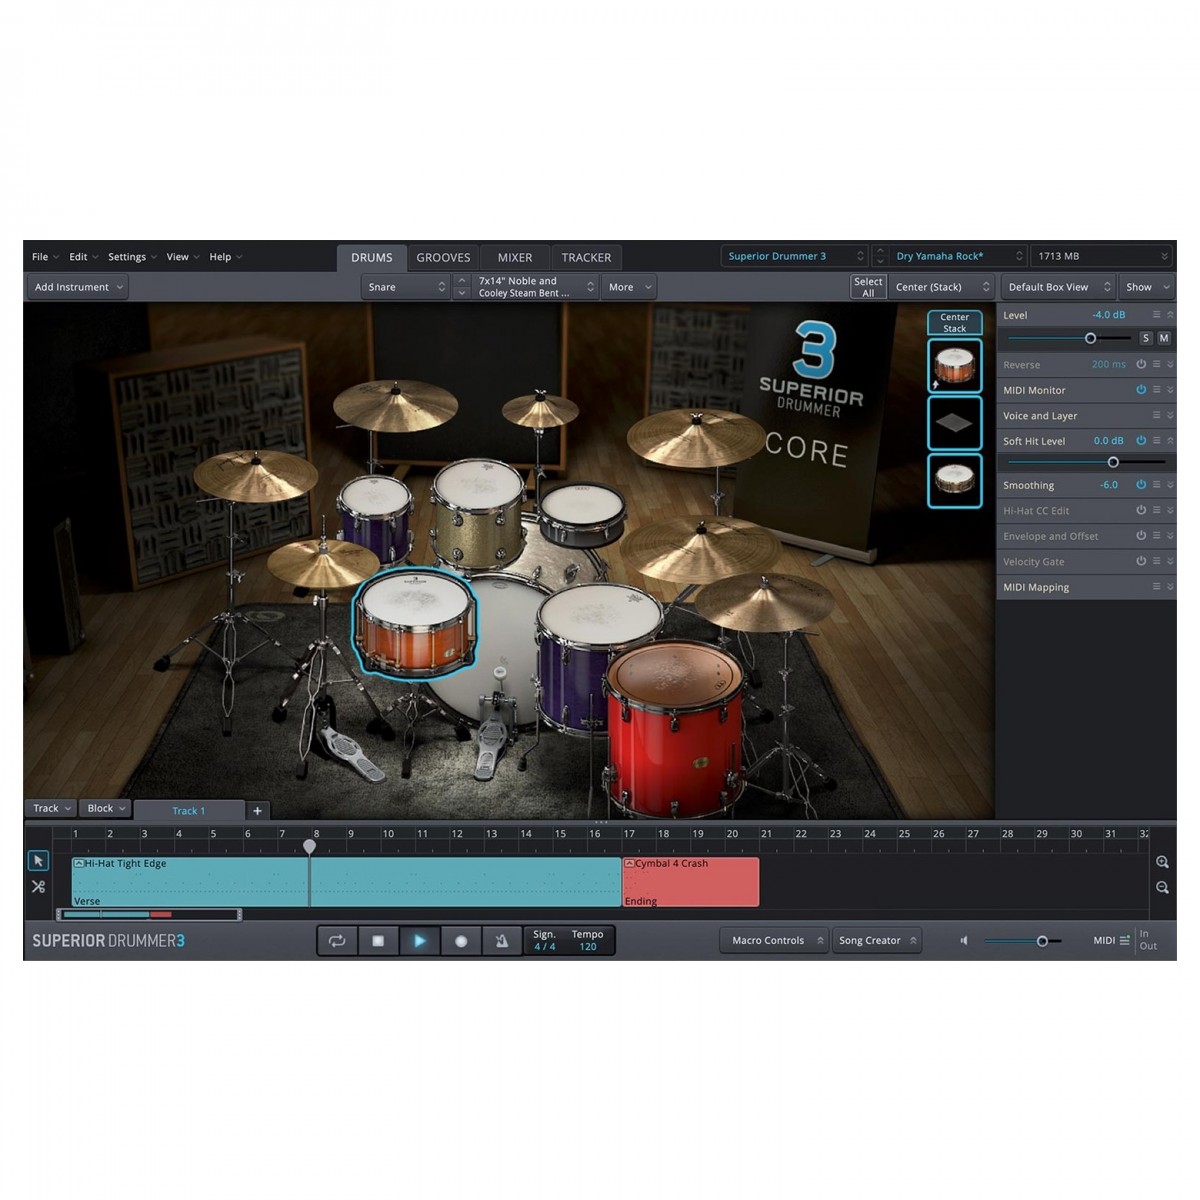This screenshot has height=1200, width=1200.
Task: Select the Cymbal 4 Crash region in the timeline
Action: [690, 880]
